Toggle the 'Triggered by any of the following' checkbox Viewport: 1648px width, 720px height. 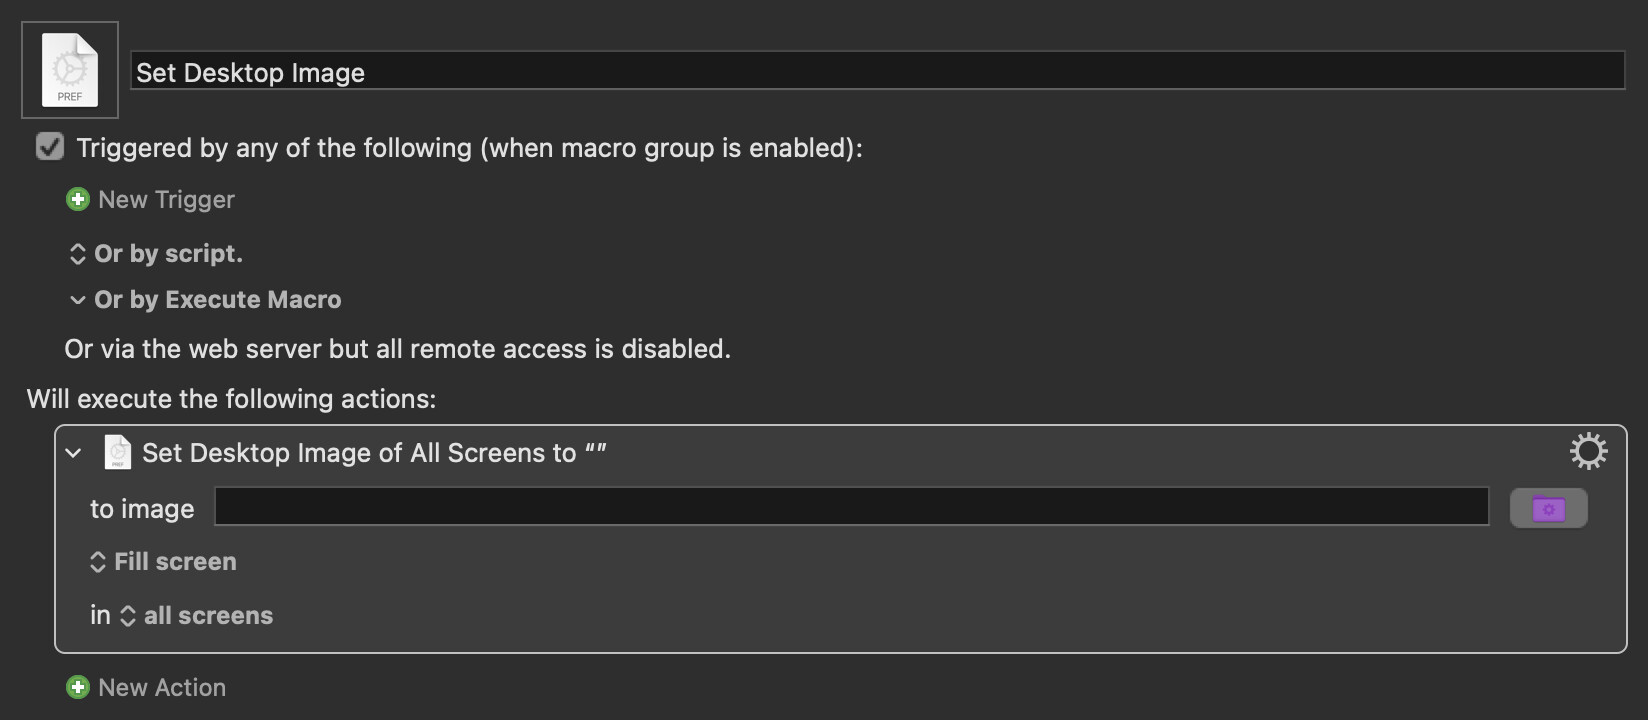(x=50, y=147)
